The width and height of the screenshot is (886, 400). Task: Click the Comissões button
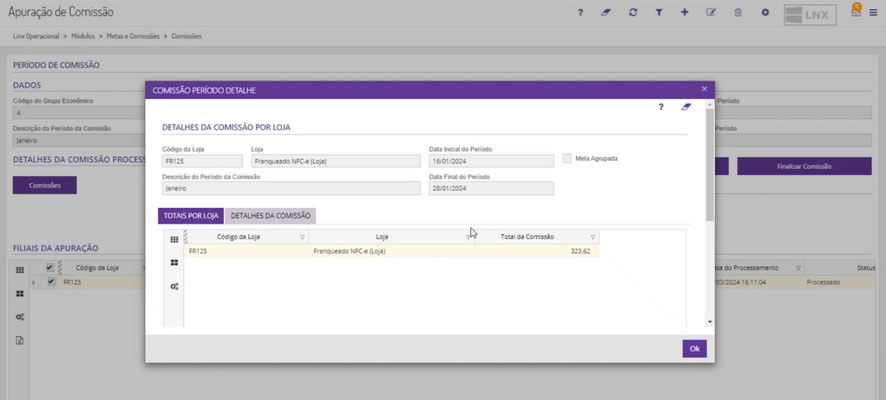coord(45,185)
